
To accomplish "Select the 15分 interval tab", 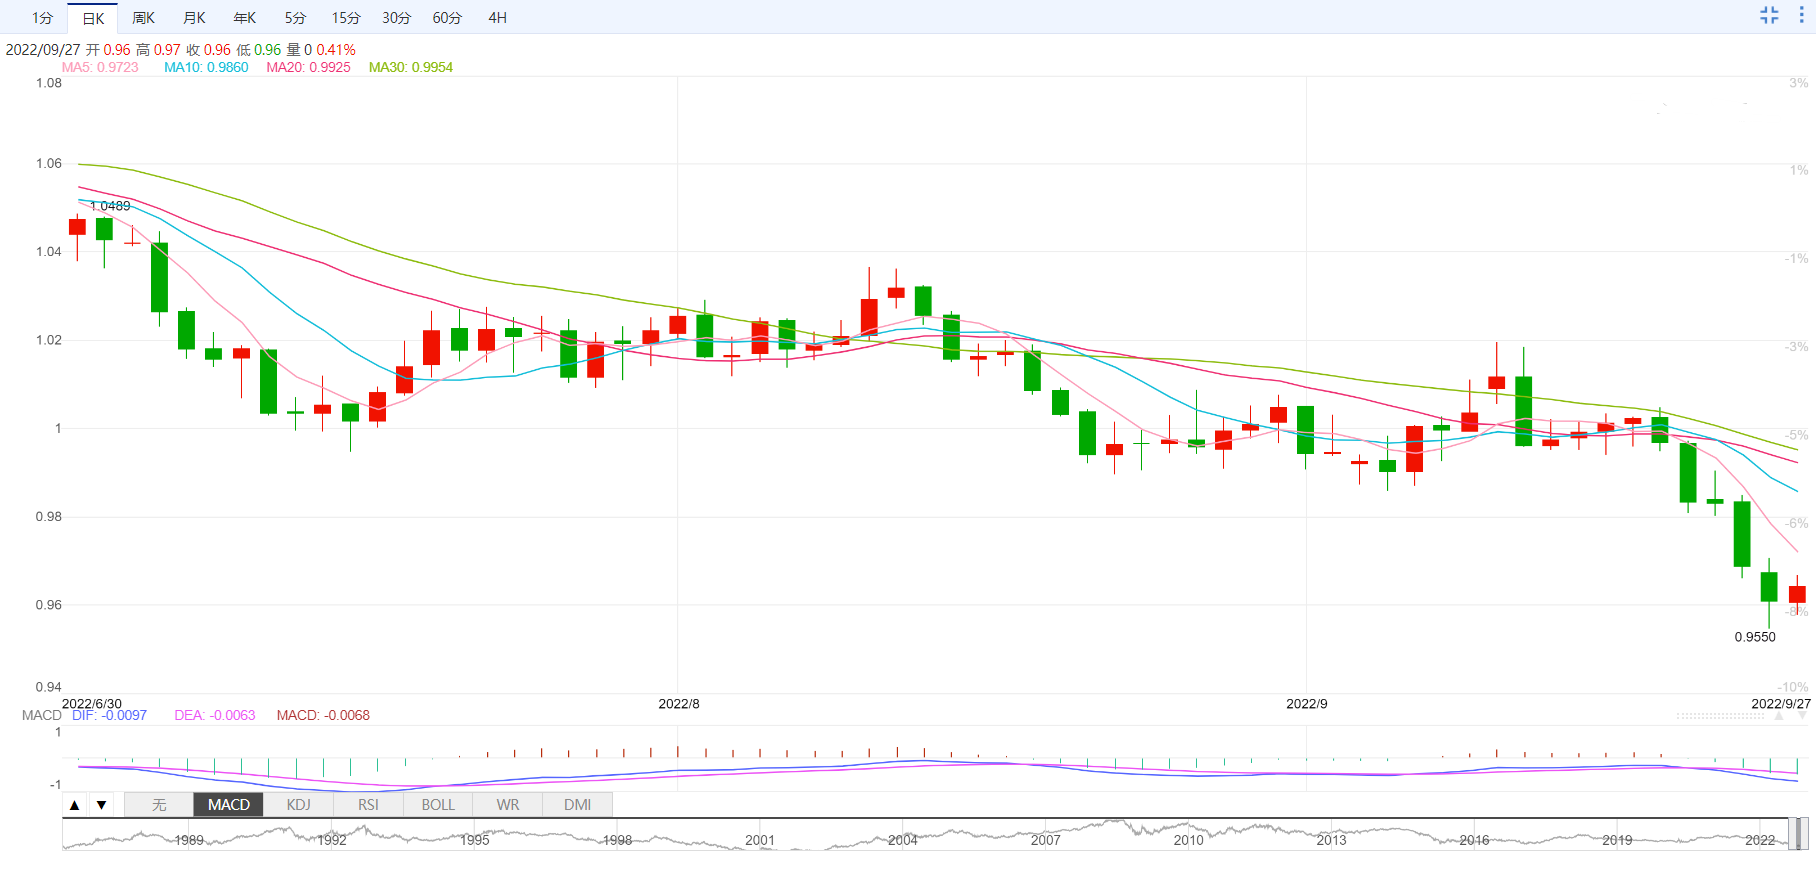I will pos(346,18).
